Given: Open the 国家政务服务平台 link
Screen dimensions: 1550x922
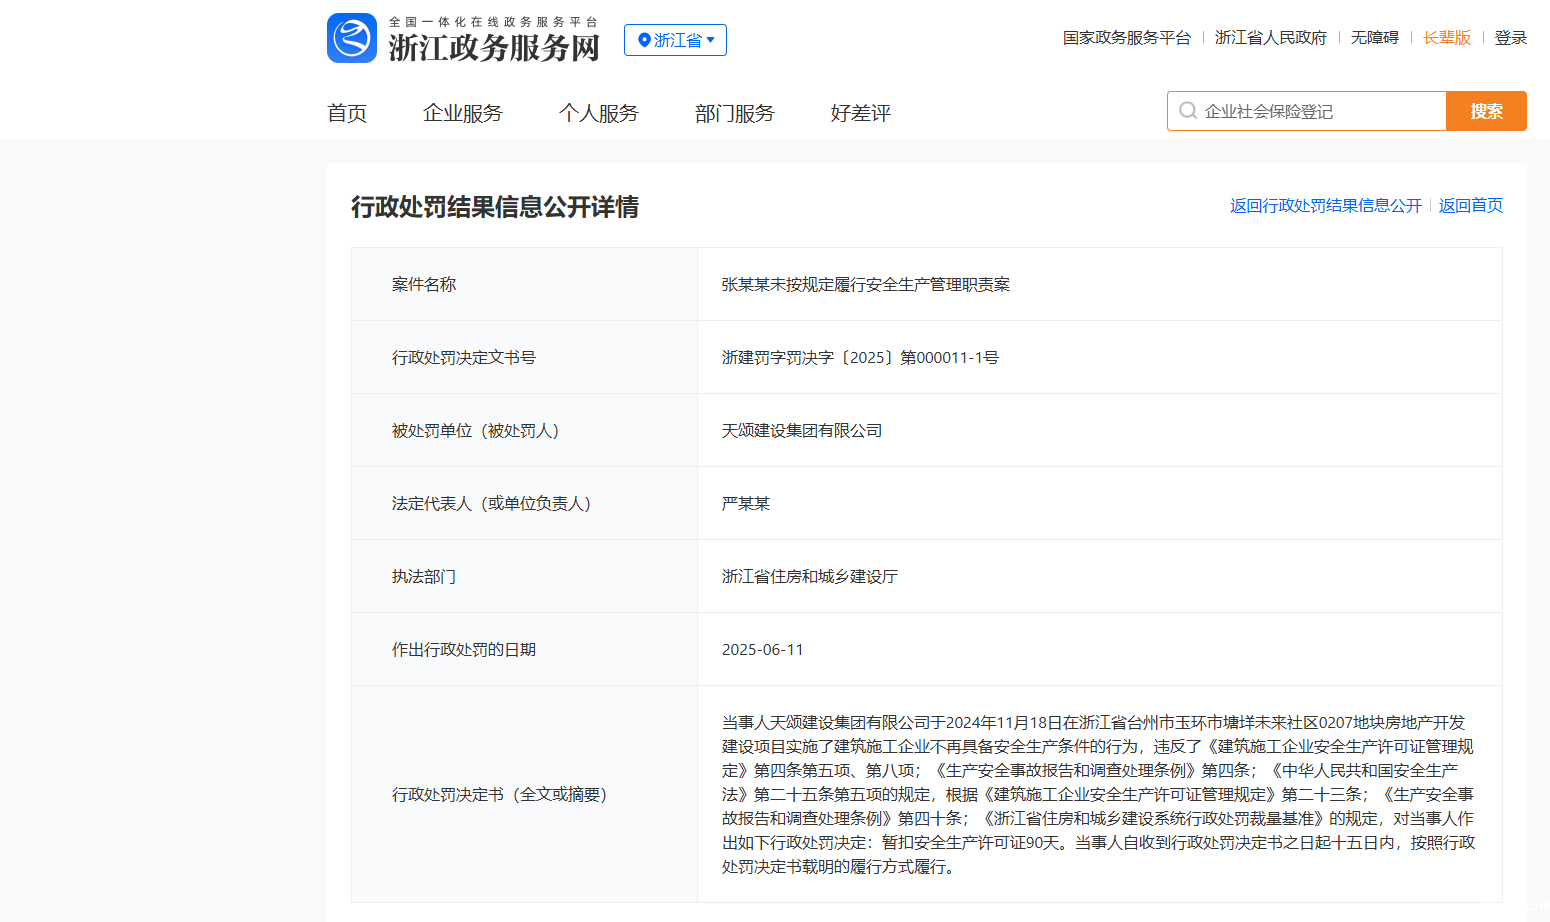Looking at the screenshot, I should pos(1126,38).
